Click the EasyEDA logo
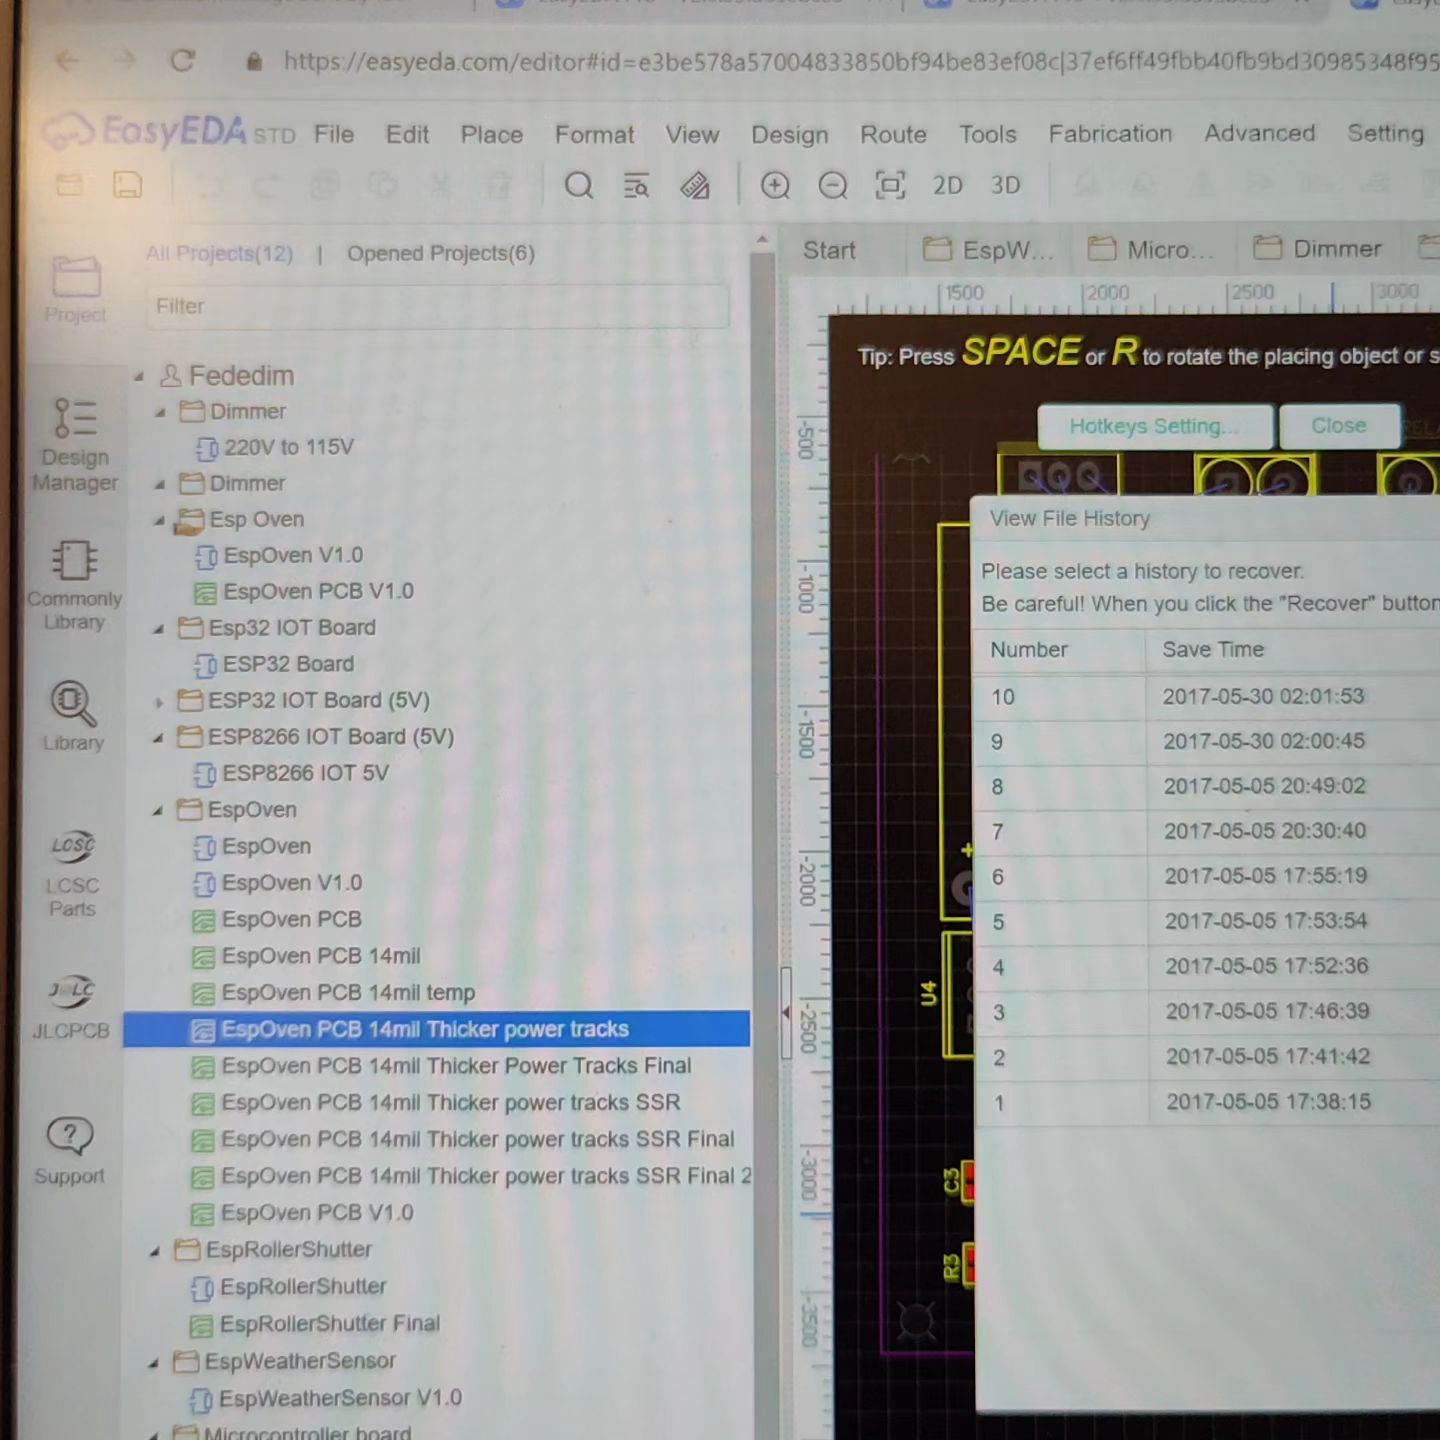 click(x=169, y=132)
